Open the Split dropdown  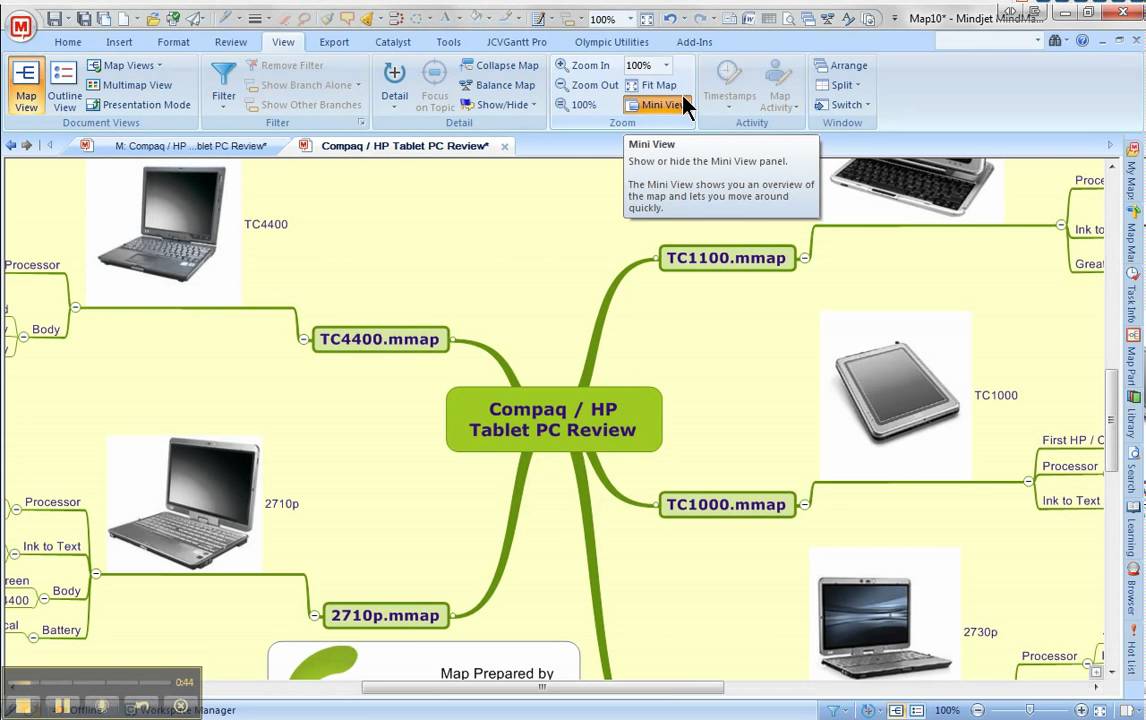[838, 85]
